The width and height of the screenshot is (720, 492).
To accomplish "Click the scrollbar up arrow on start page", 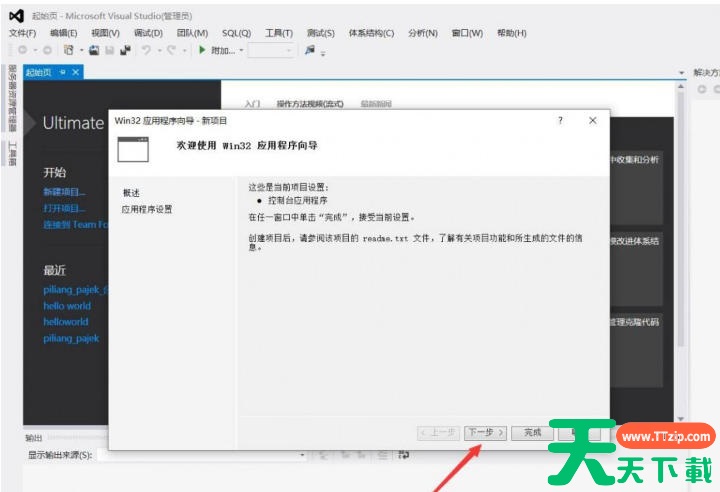I will 681,86.
